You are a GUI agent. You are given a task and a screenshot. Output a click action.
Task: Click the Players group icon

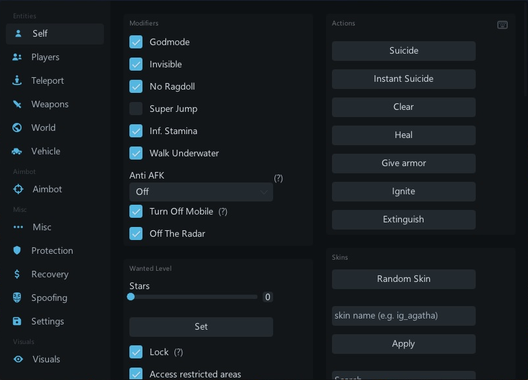(17, 57)
